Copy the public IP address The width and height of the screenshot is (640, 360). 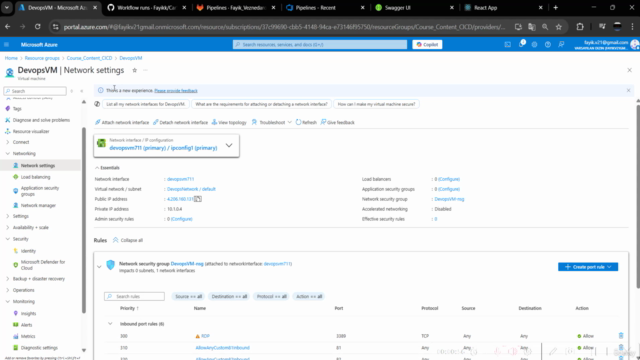(198, 199)
